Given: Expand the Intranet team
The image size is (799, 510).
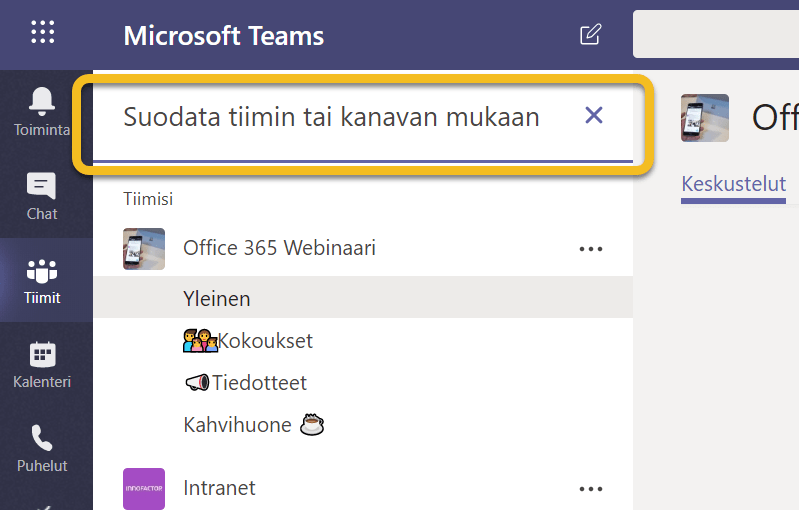Looking at the screenshot, I should coord(219,488).
